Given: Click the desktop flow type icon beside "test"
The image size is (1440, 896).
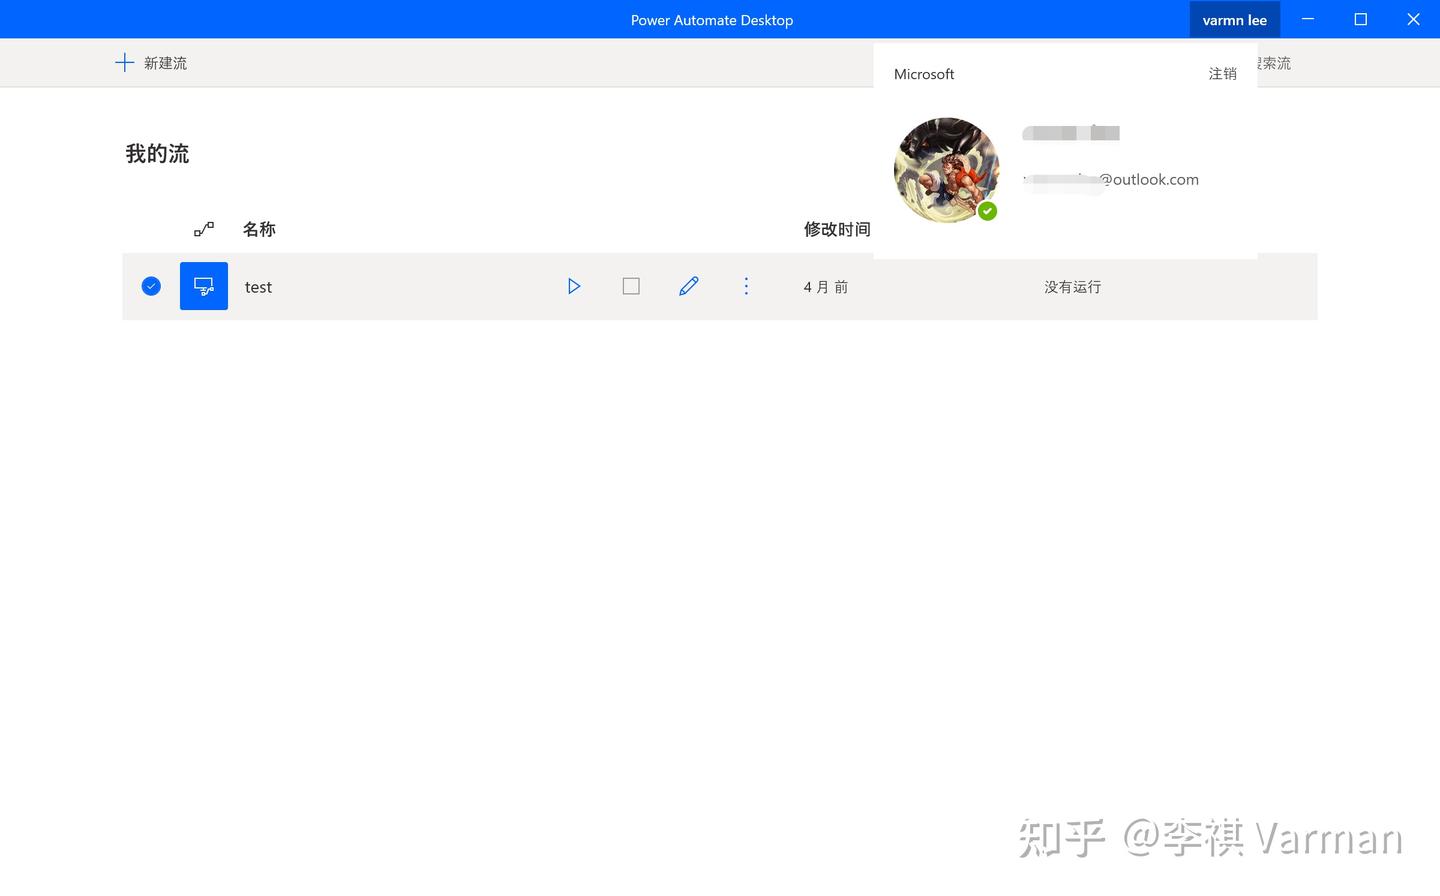Looking at the screenshot, I should pos(204,286).
